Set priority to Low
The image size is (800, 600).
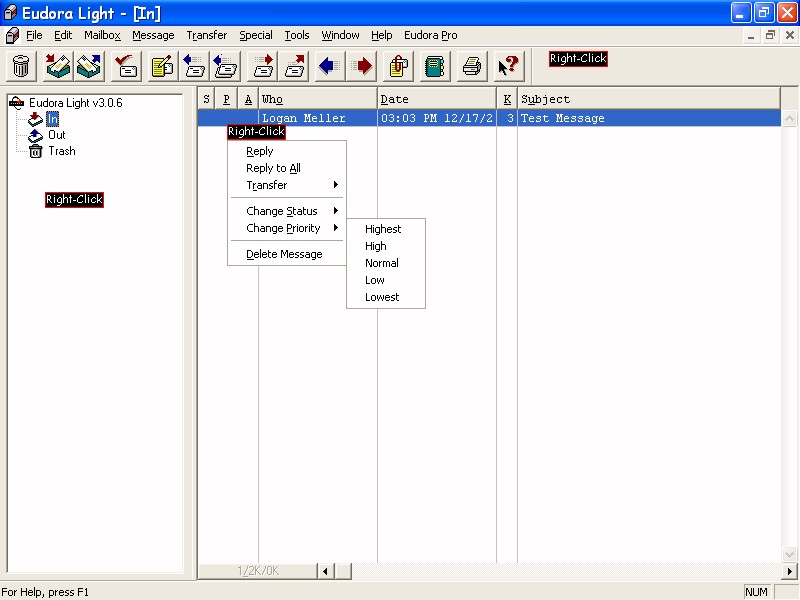[x=386, y=280]
